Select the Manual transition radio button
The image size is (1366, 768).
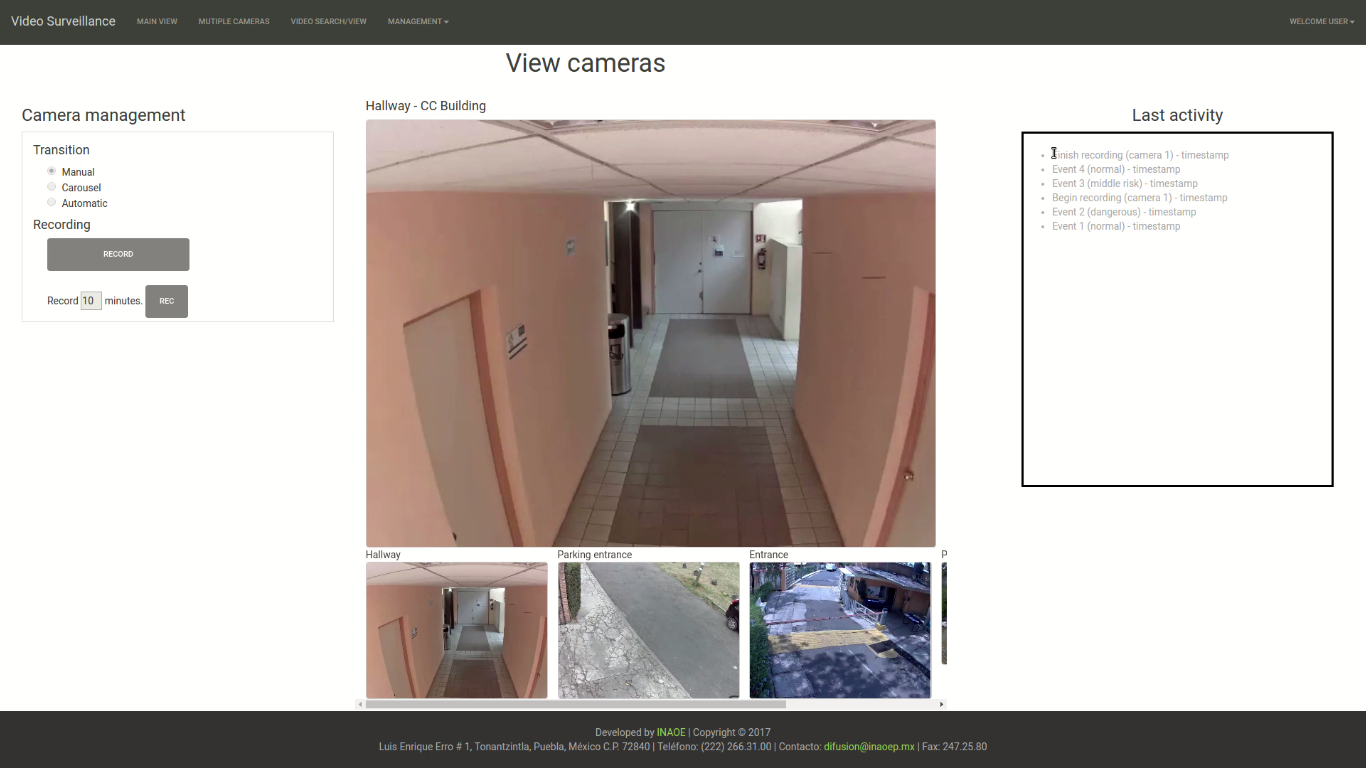pyautogui.click(x=52, y=171)
